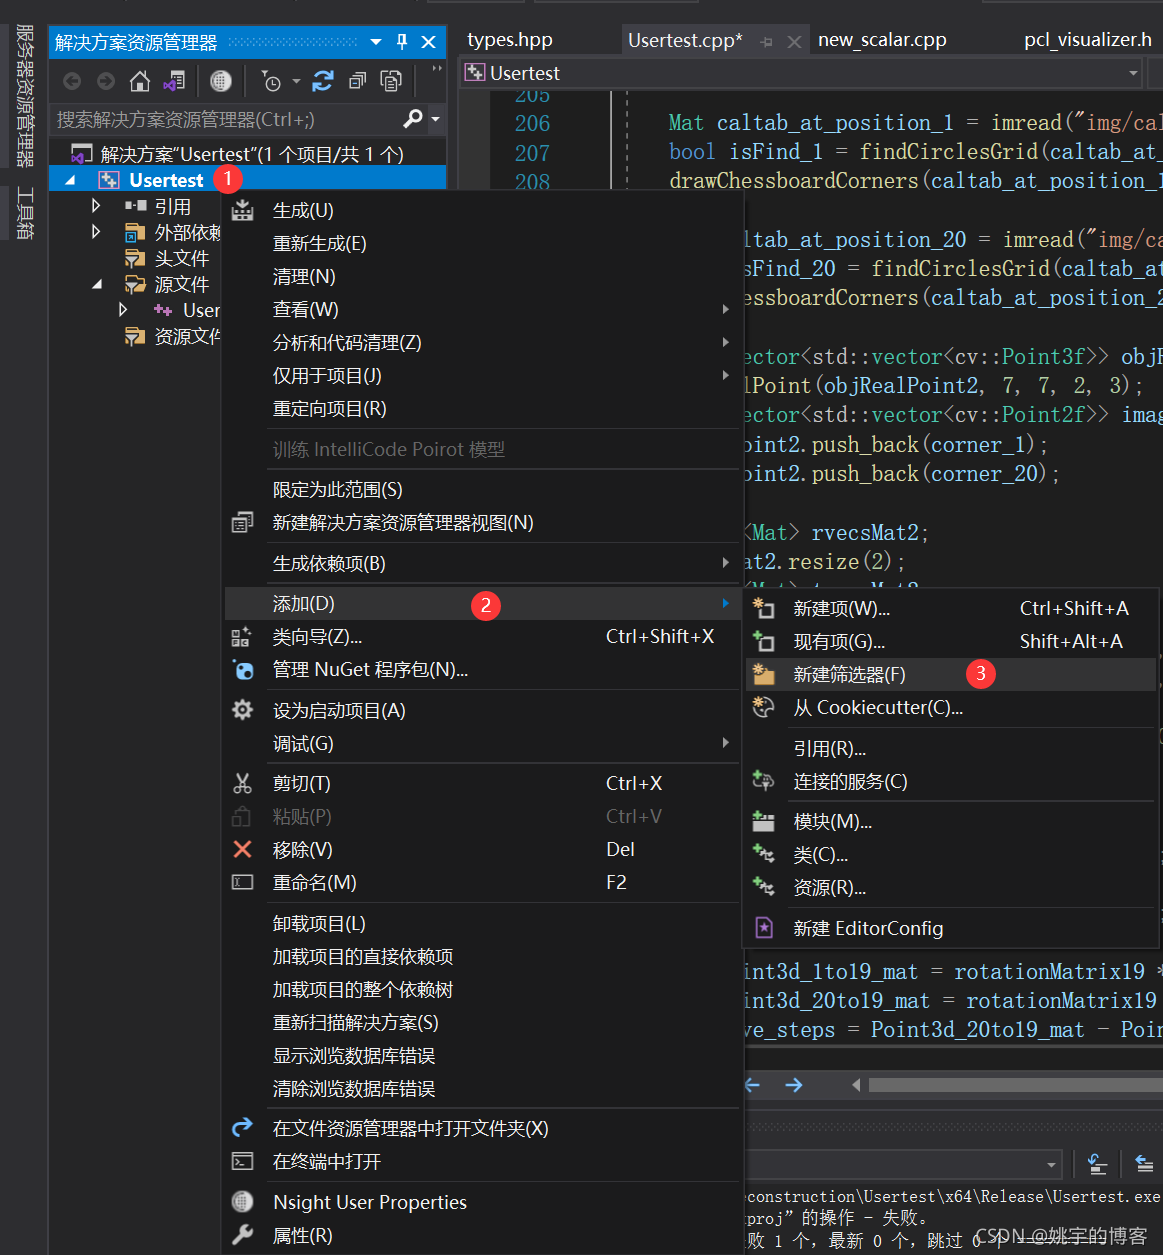Click the search magnifier icon
Viewport: 1163px width, 1255px height.
pos(412,119)
